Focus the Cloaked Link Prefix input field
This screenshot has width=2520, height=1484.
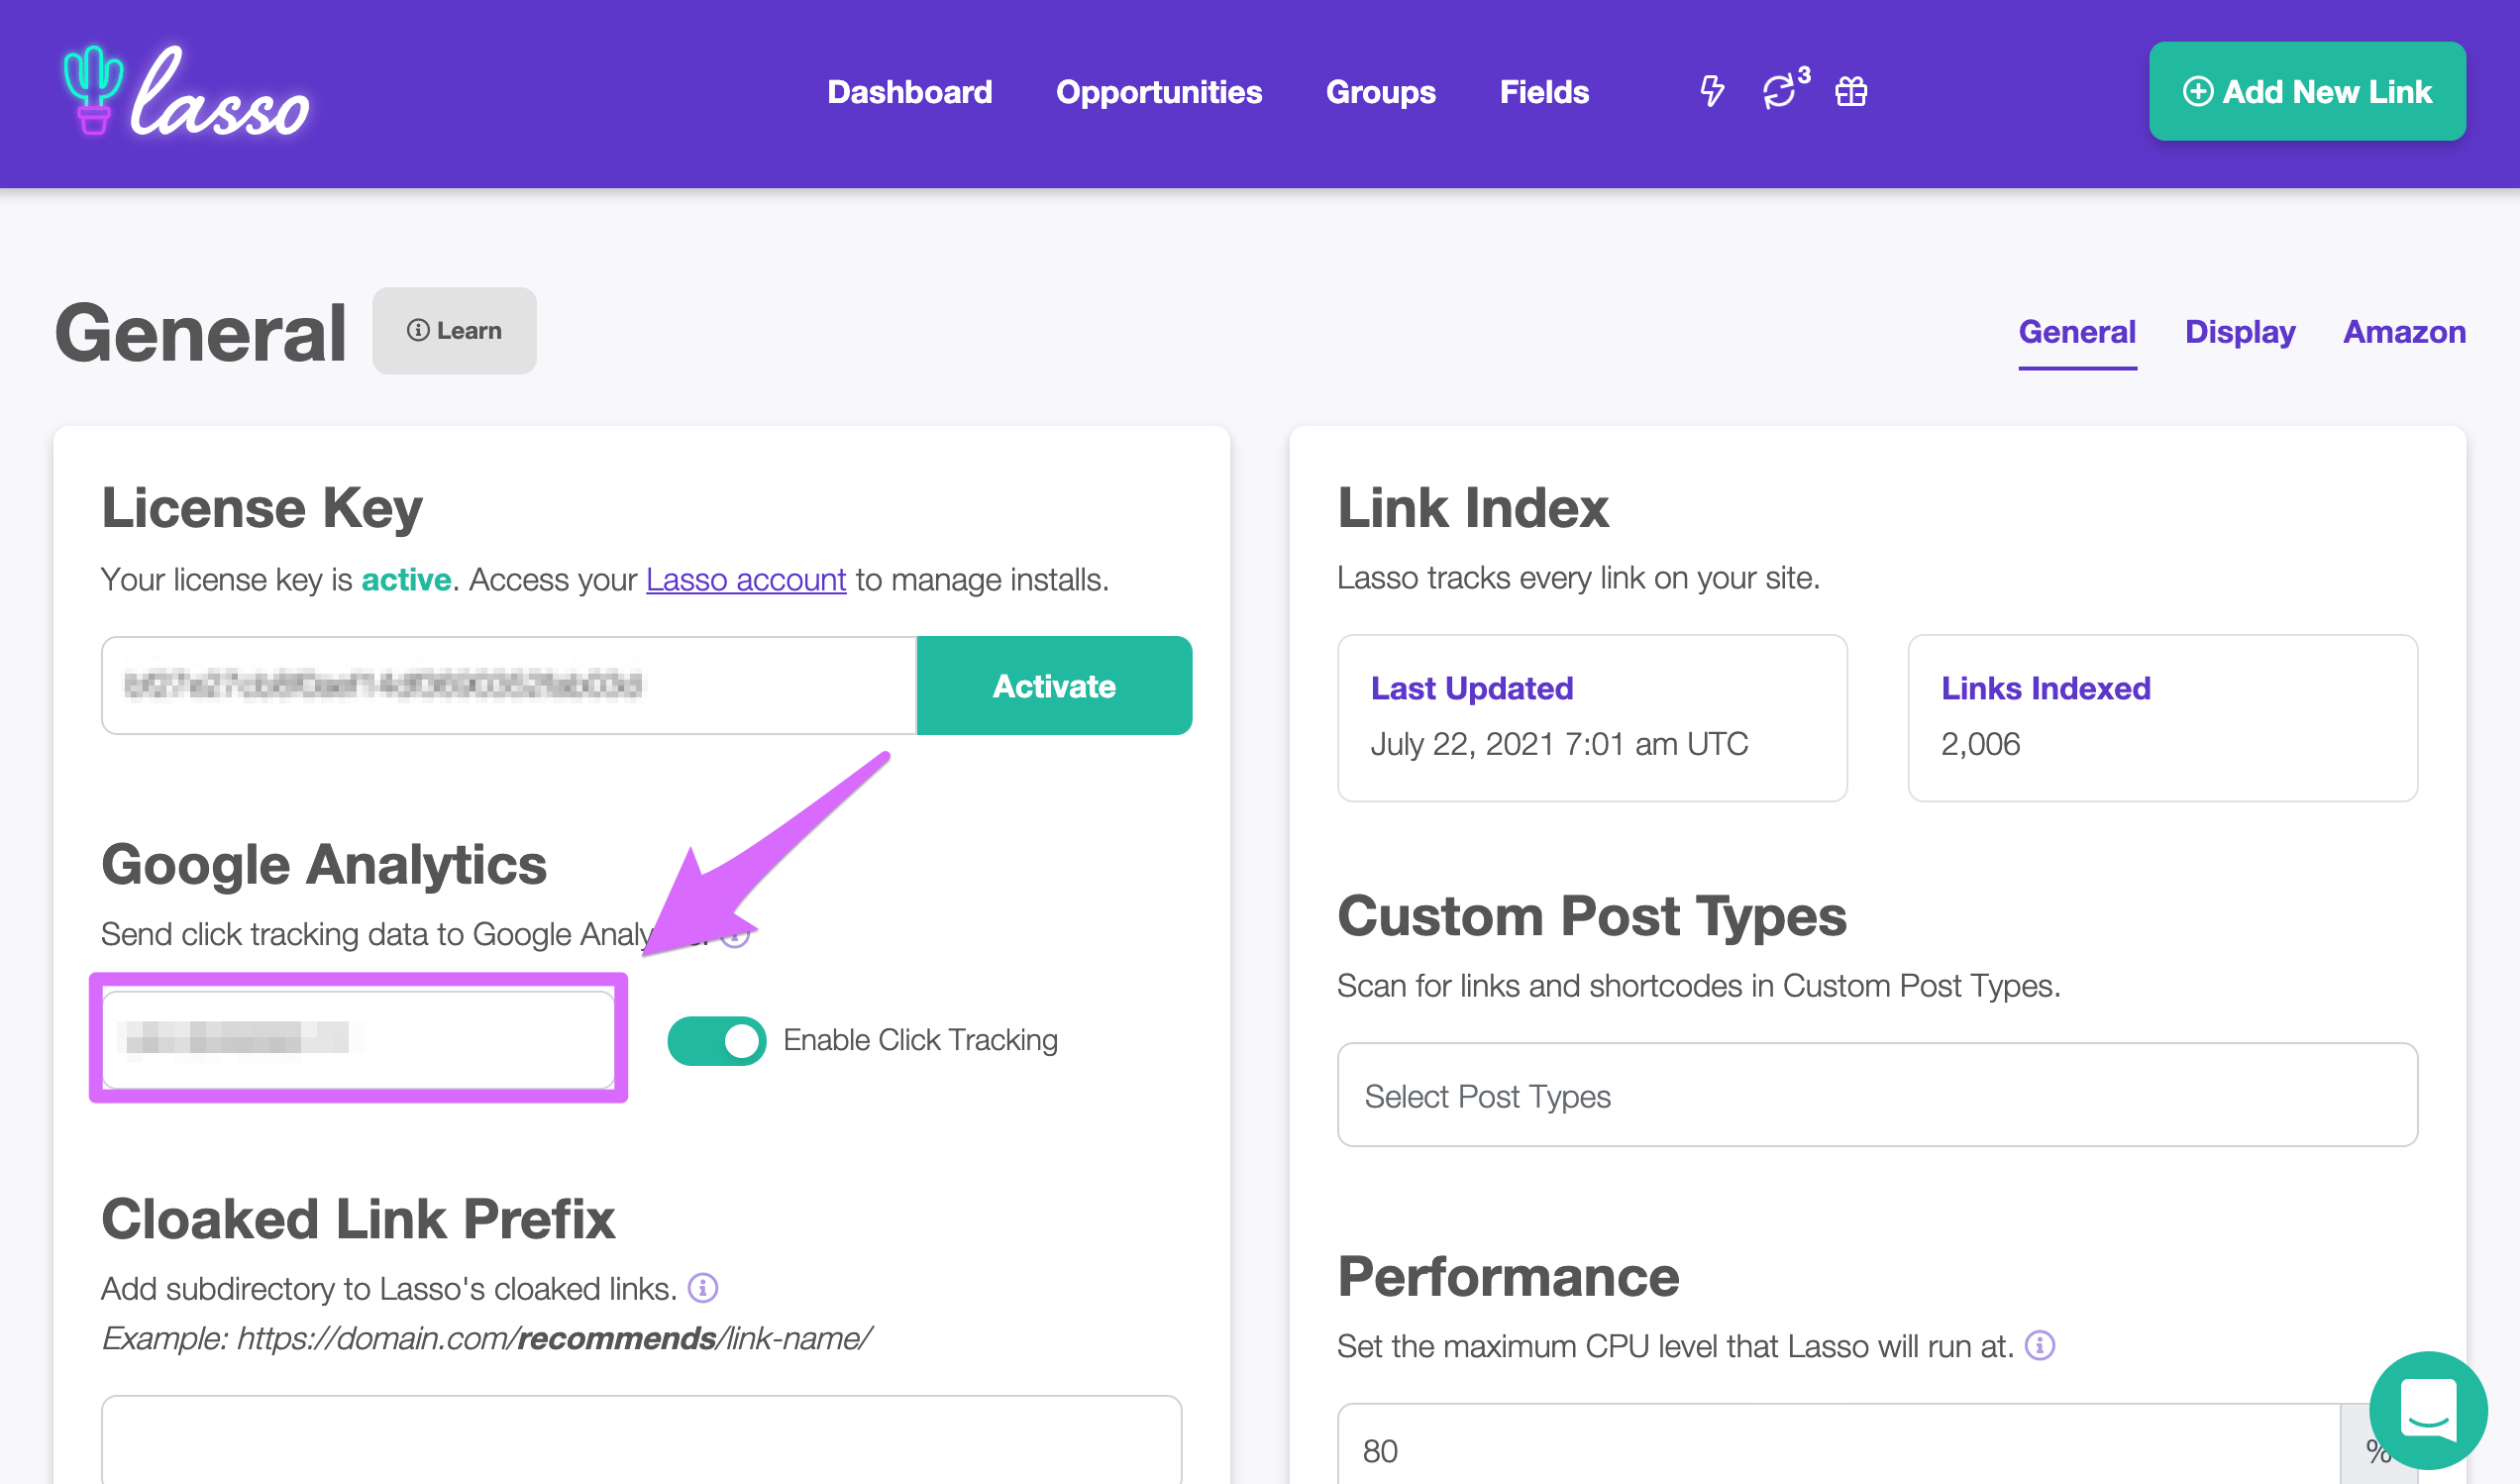coord(641,1439)
